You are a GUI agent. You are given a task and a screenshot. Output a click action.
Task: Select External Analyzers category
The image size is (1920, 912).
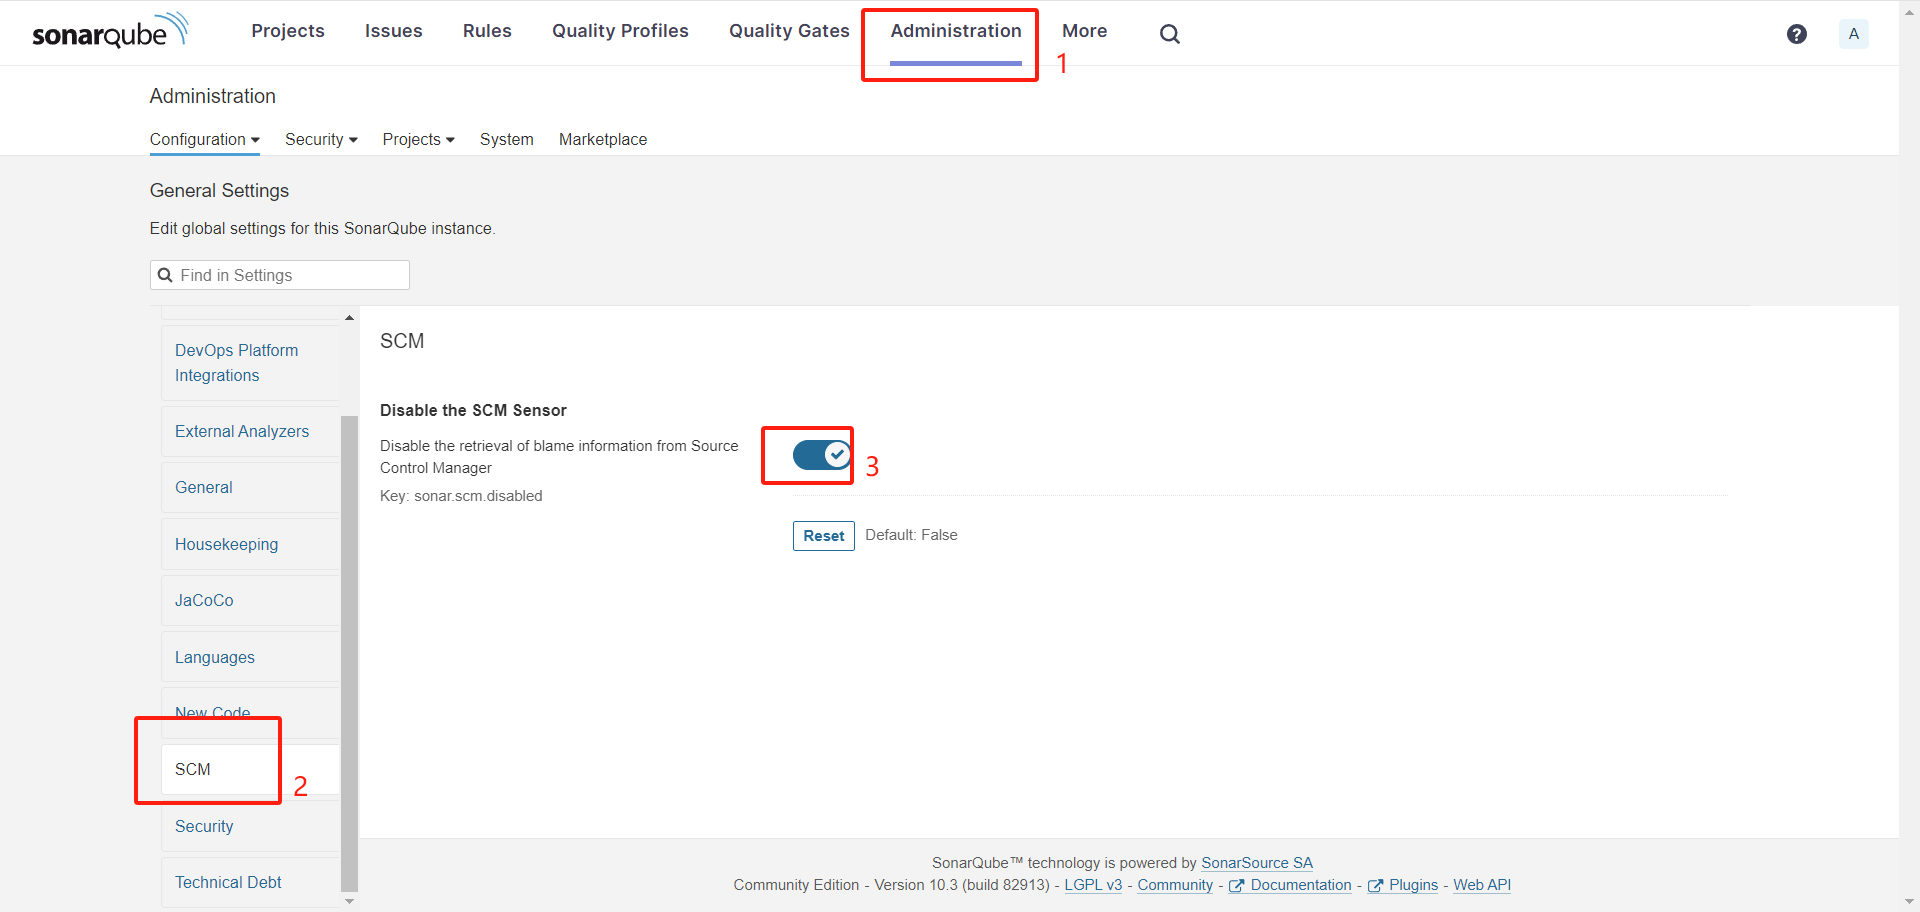[x=250, y=432]
